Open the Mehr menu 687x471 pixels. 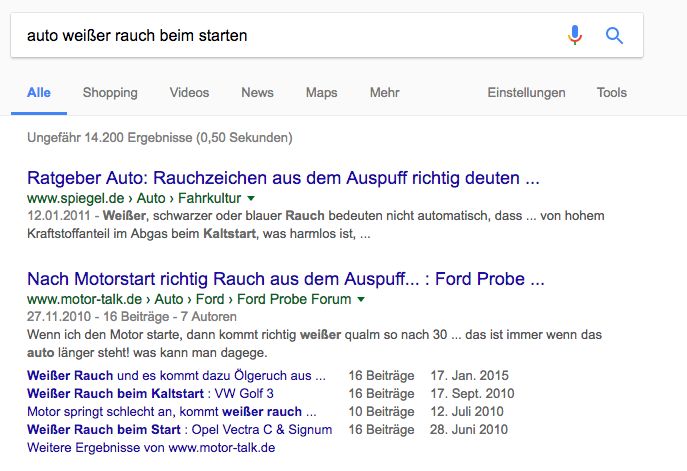coord(385,93)
